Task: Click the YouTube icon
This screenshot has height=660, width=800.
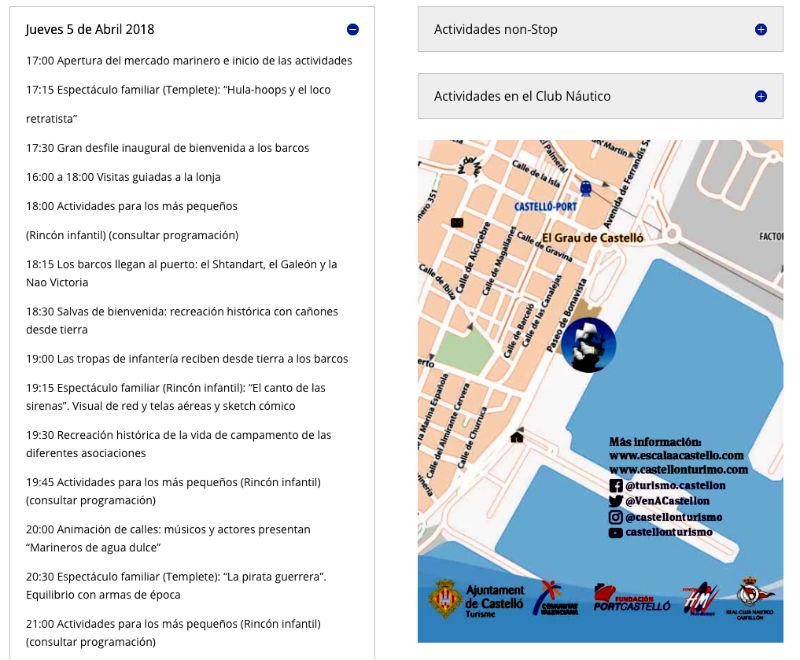Action: (x=616, y=533)
